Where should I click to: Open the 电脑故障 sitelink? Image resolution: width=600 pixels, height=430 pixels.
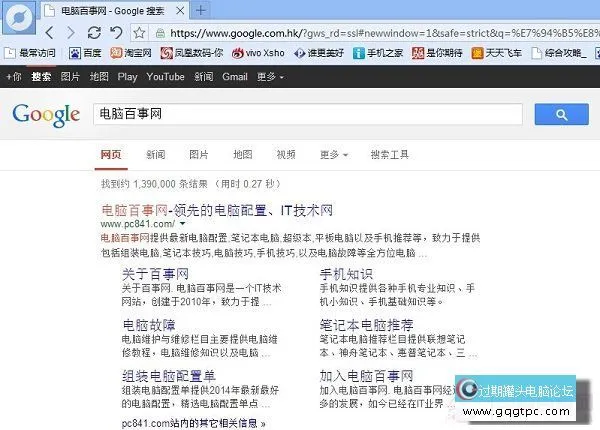tap(148, 325)
